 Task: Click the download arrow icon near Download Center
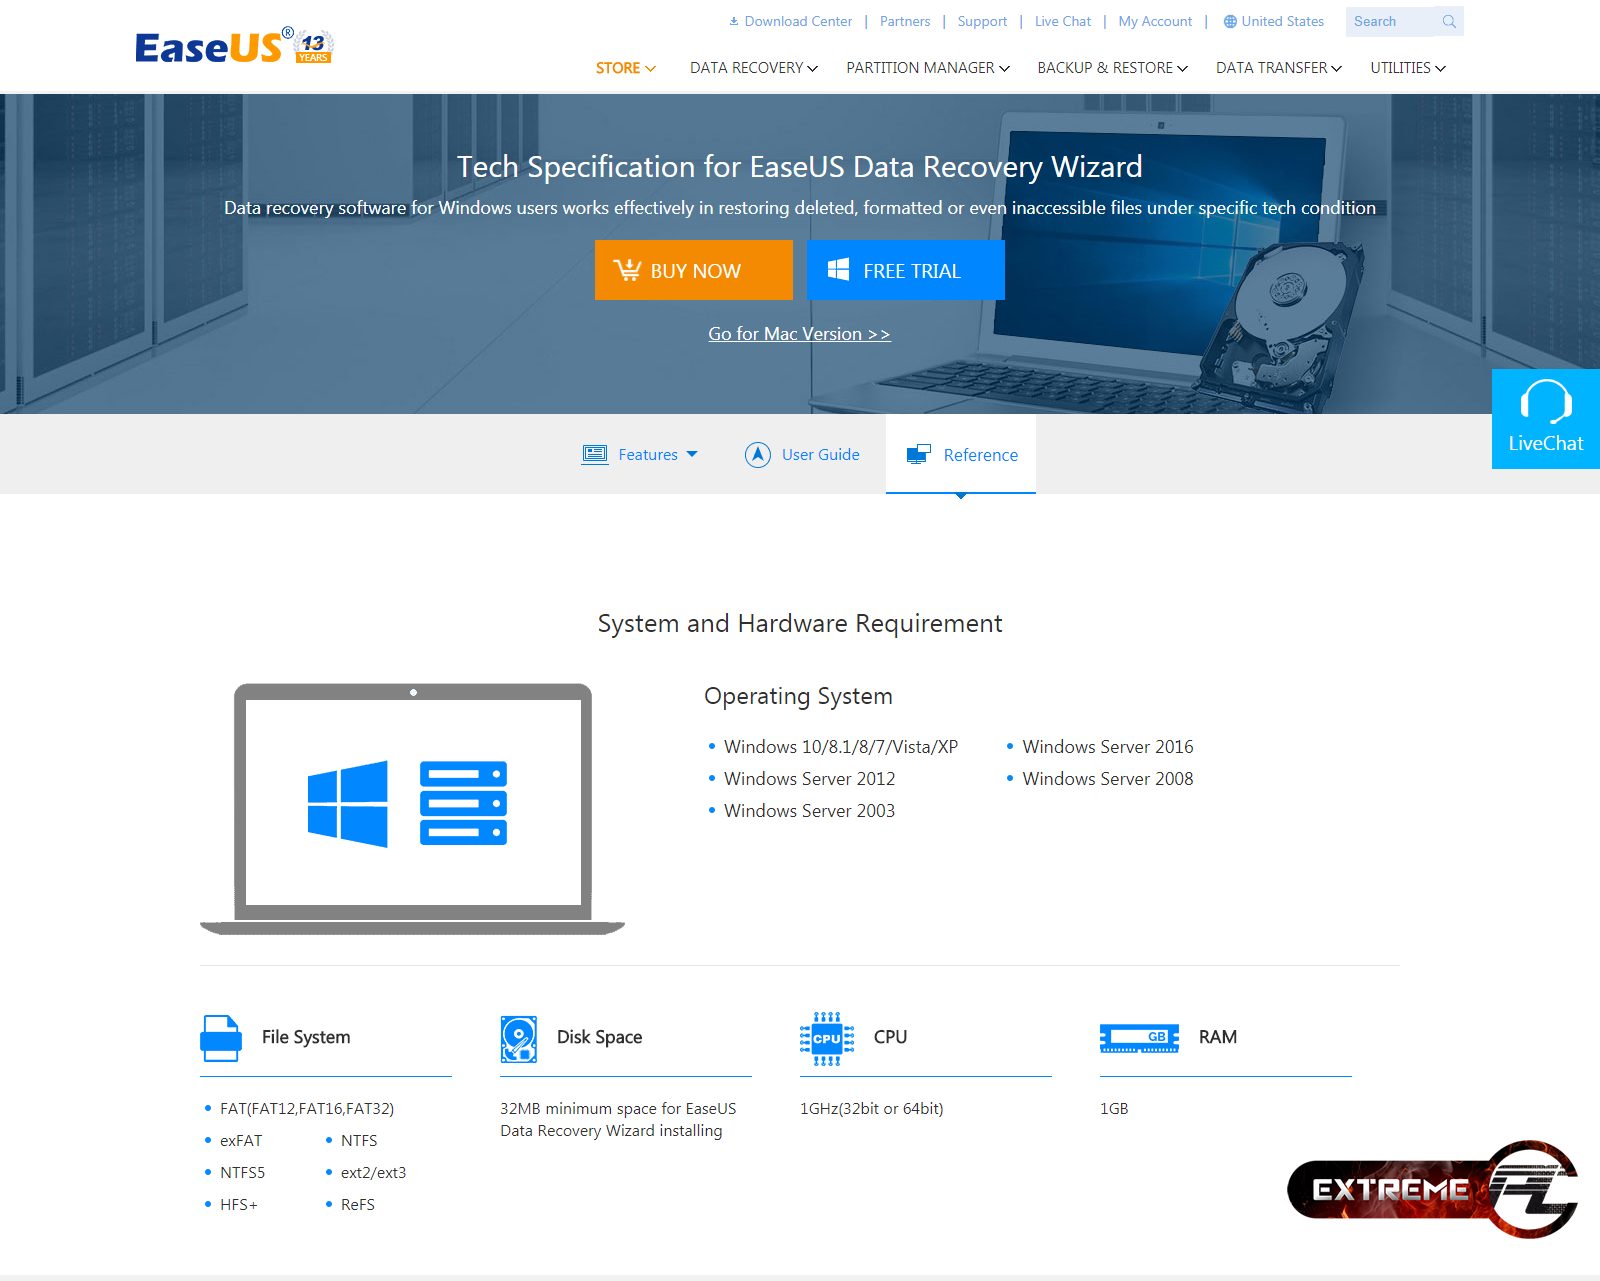734,21
